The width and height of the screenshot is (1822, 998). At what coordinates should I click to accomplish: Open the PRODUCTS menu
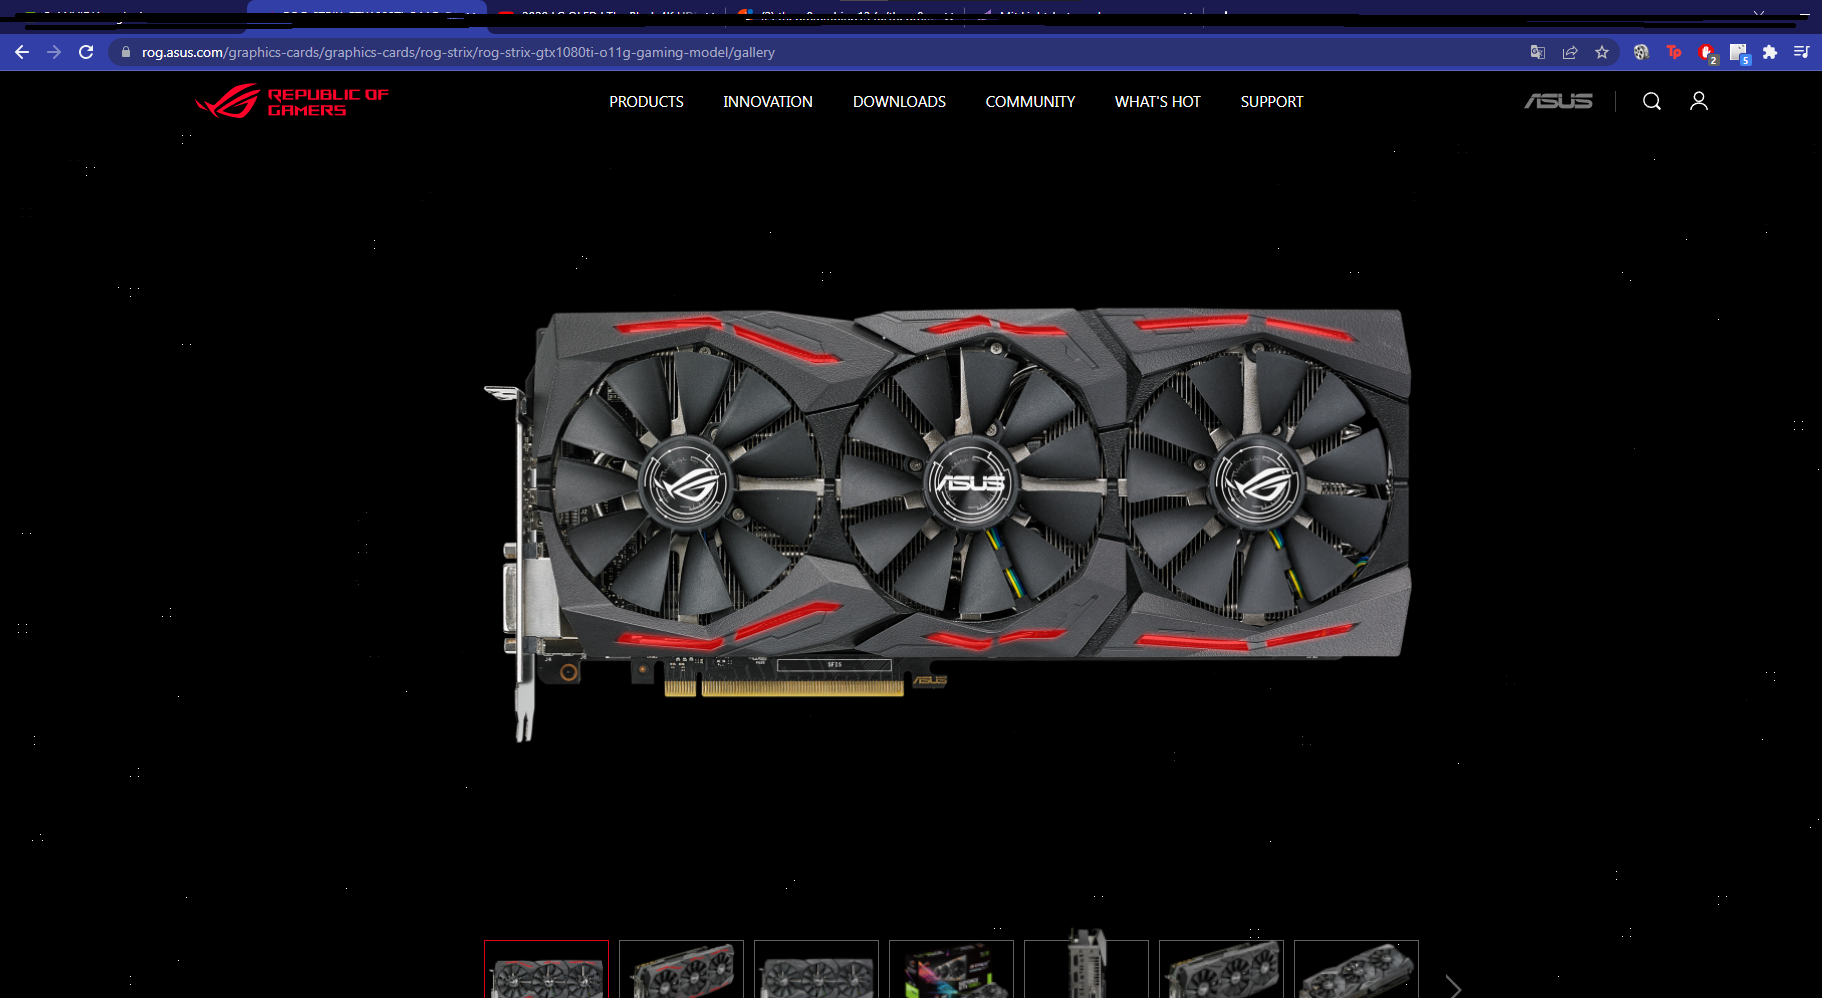(646, 102)
